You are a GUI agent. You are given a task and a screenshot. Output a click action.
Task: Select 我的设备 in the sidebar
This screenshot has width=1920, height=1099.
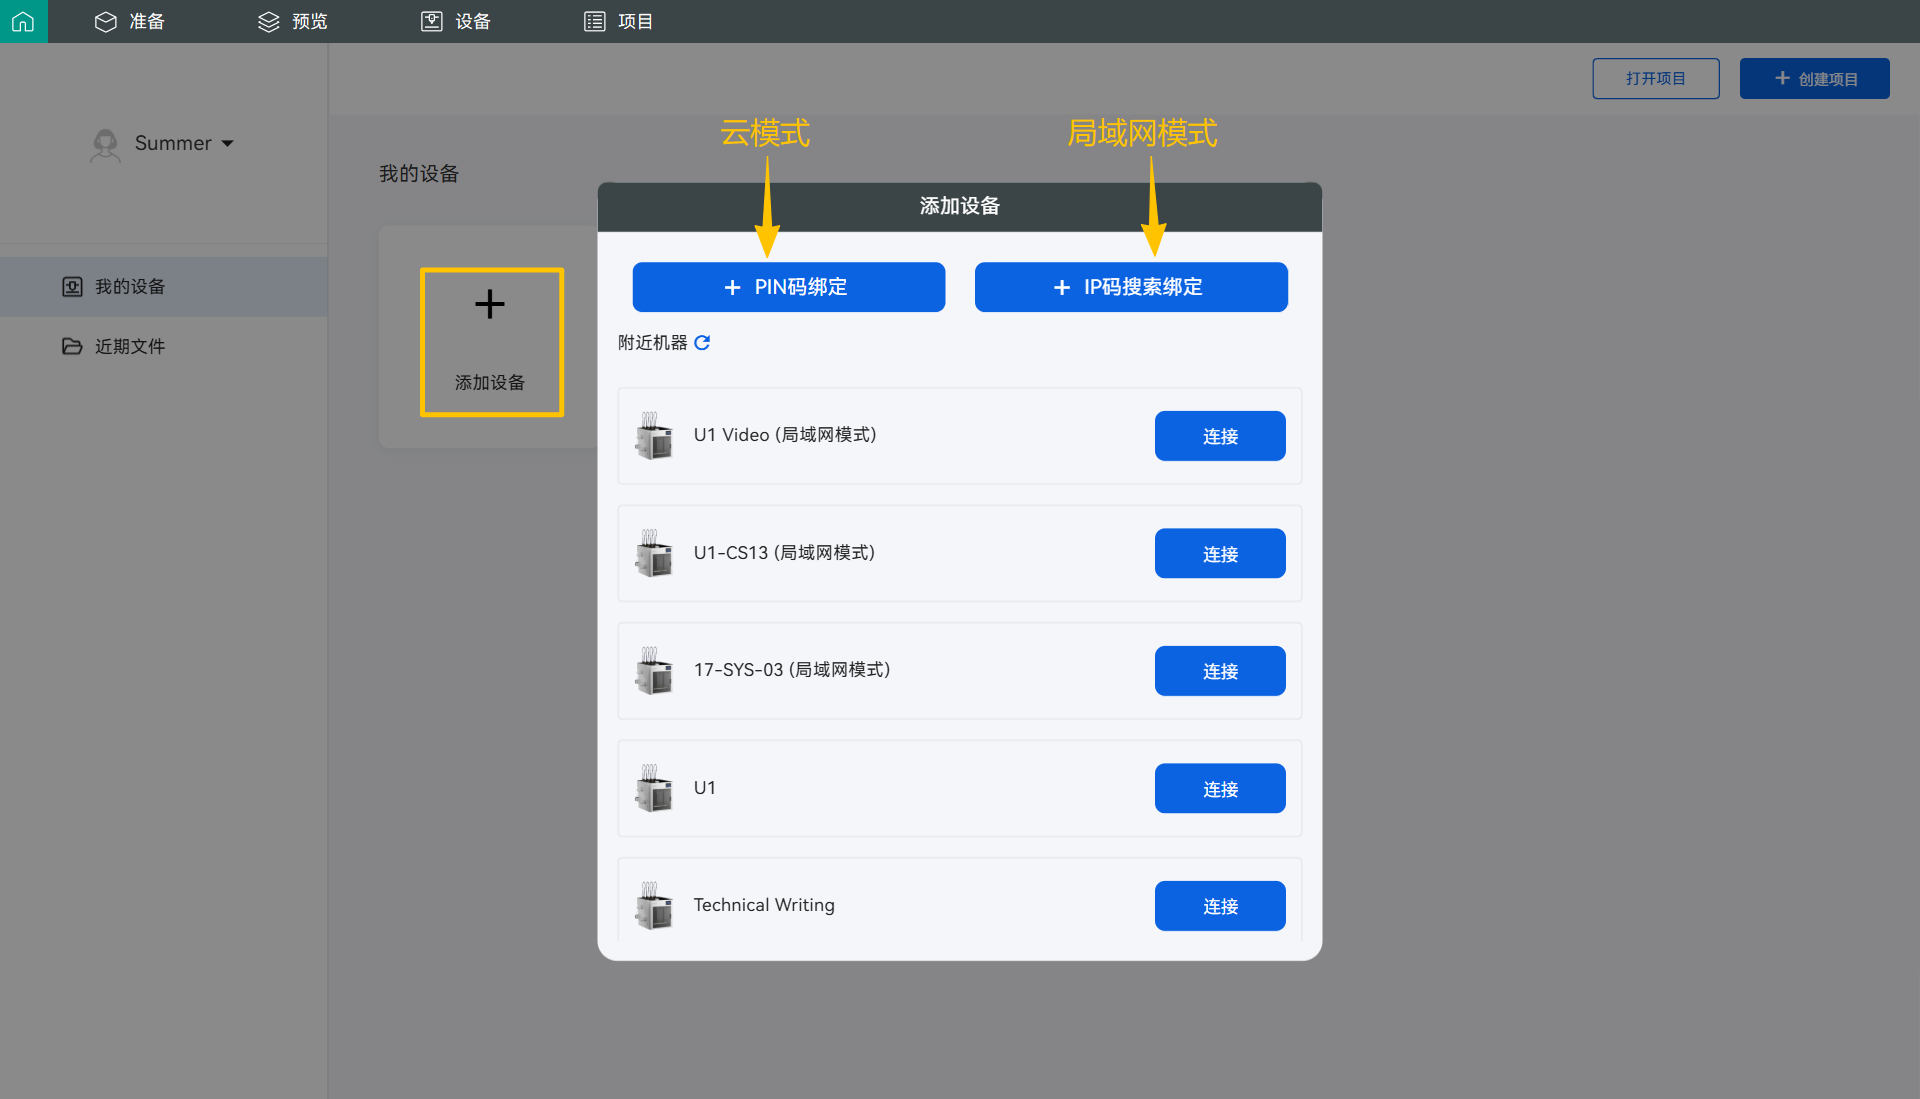[x=130, y=287]
